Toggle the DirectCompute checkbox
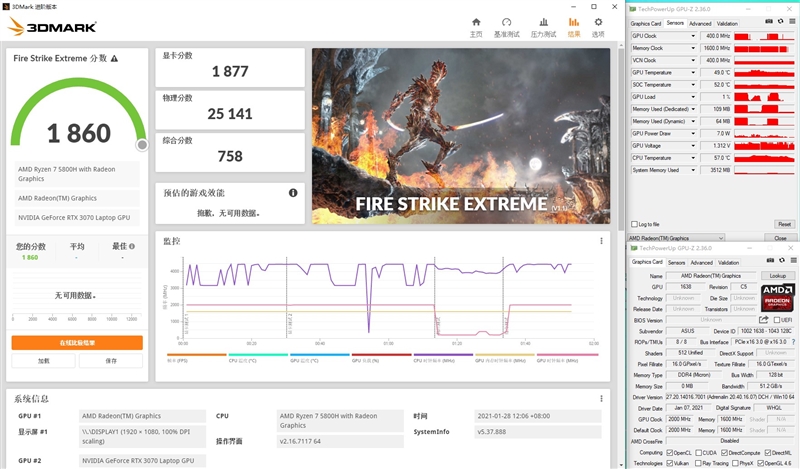The width and height of the screenshot is (800, 469). [724, 453]
